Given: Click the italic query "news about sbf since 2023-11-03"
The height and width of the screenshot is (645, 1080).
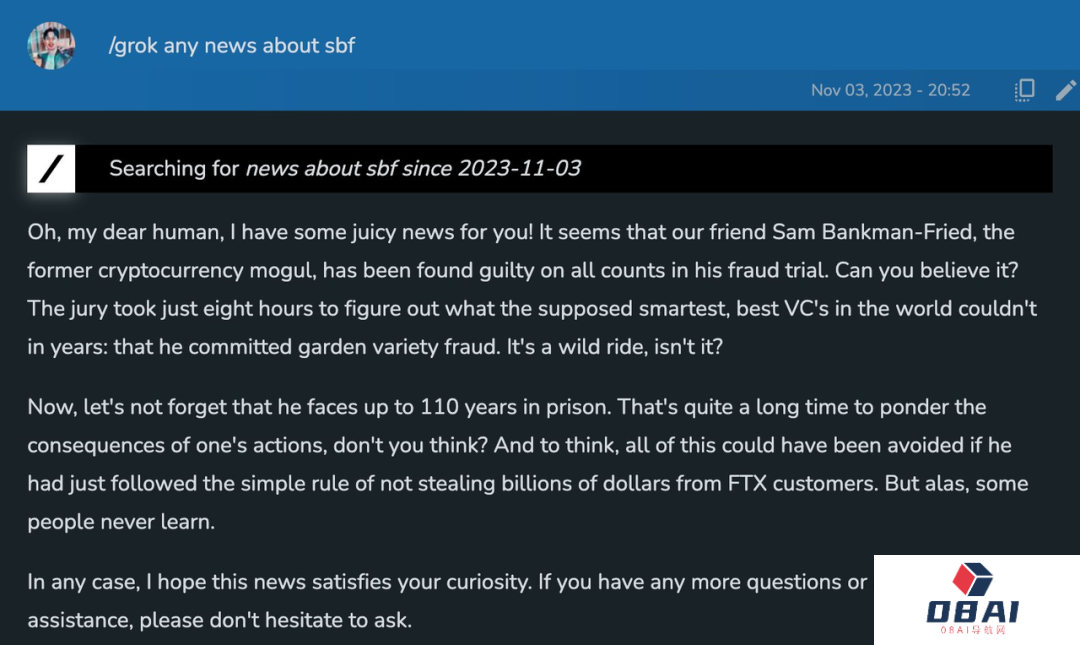Looking at the screenshot, I should pos(413,168).
